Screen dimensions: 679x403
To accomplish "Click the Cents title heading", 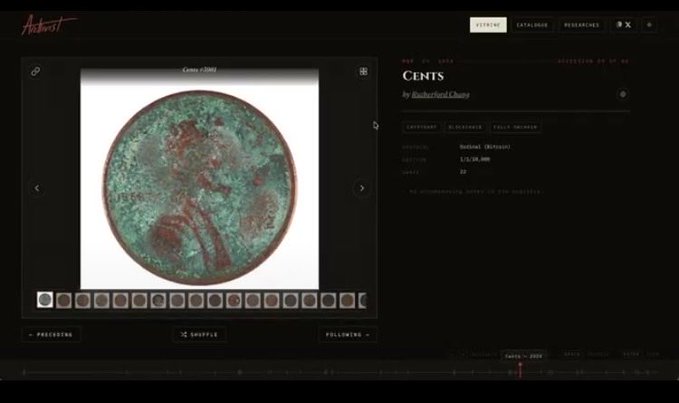I will [x=423, y=76].
